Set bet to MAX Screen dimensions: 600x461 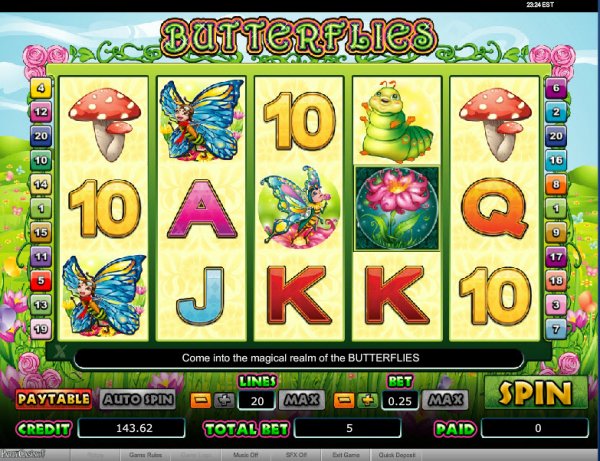click(x=445, y=400)
